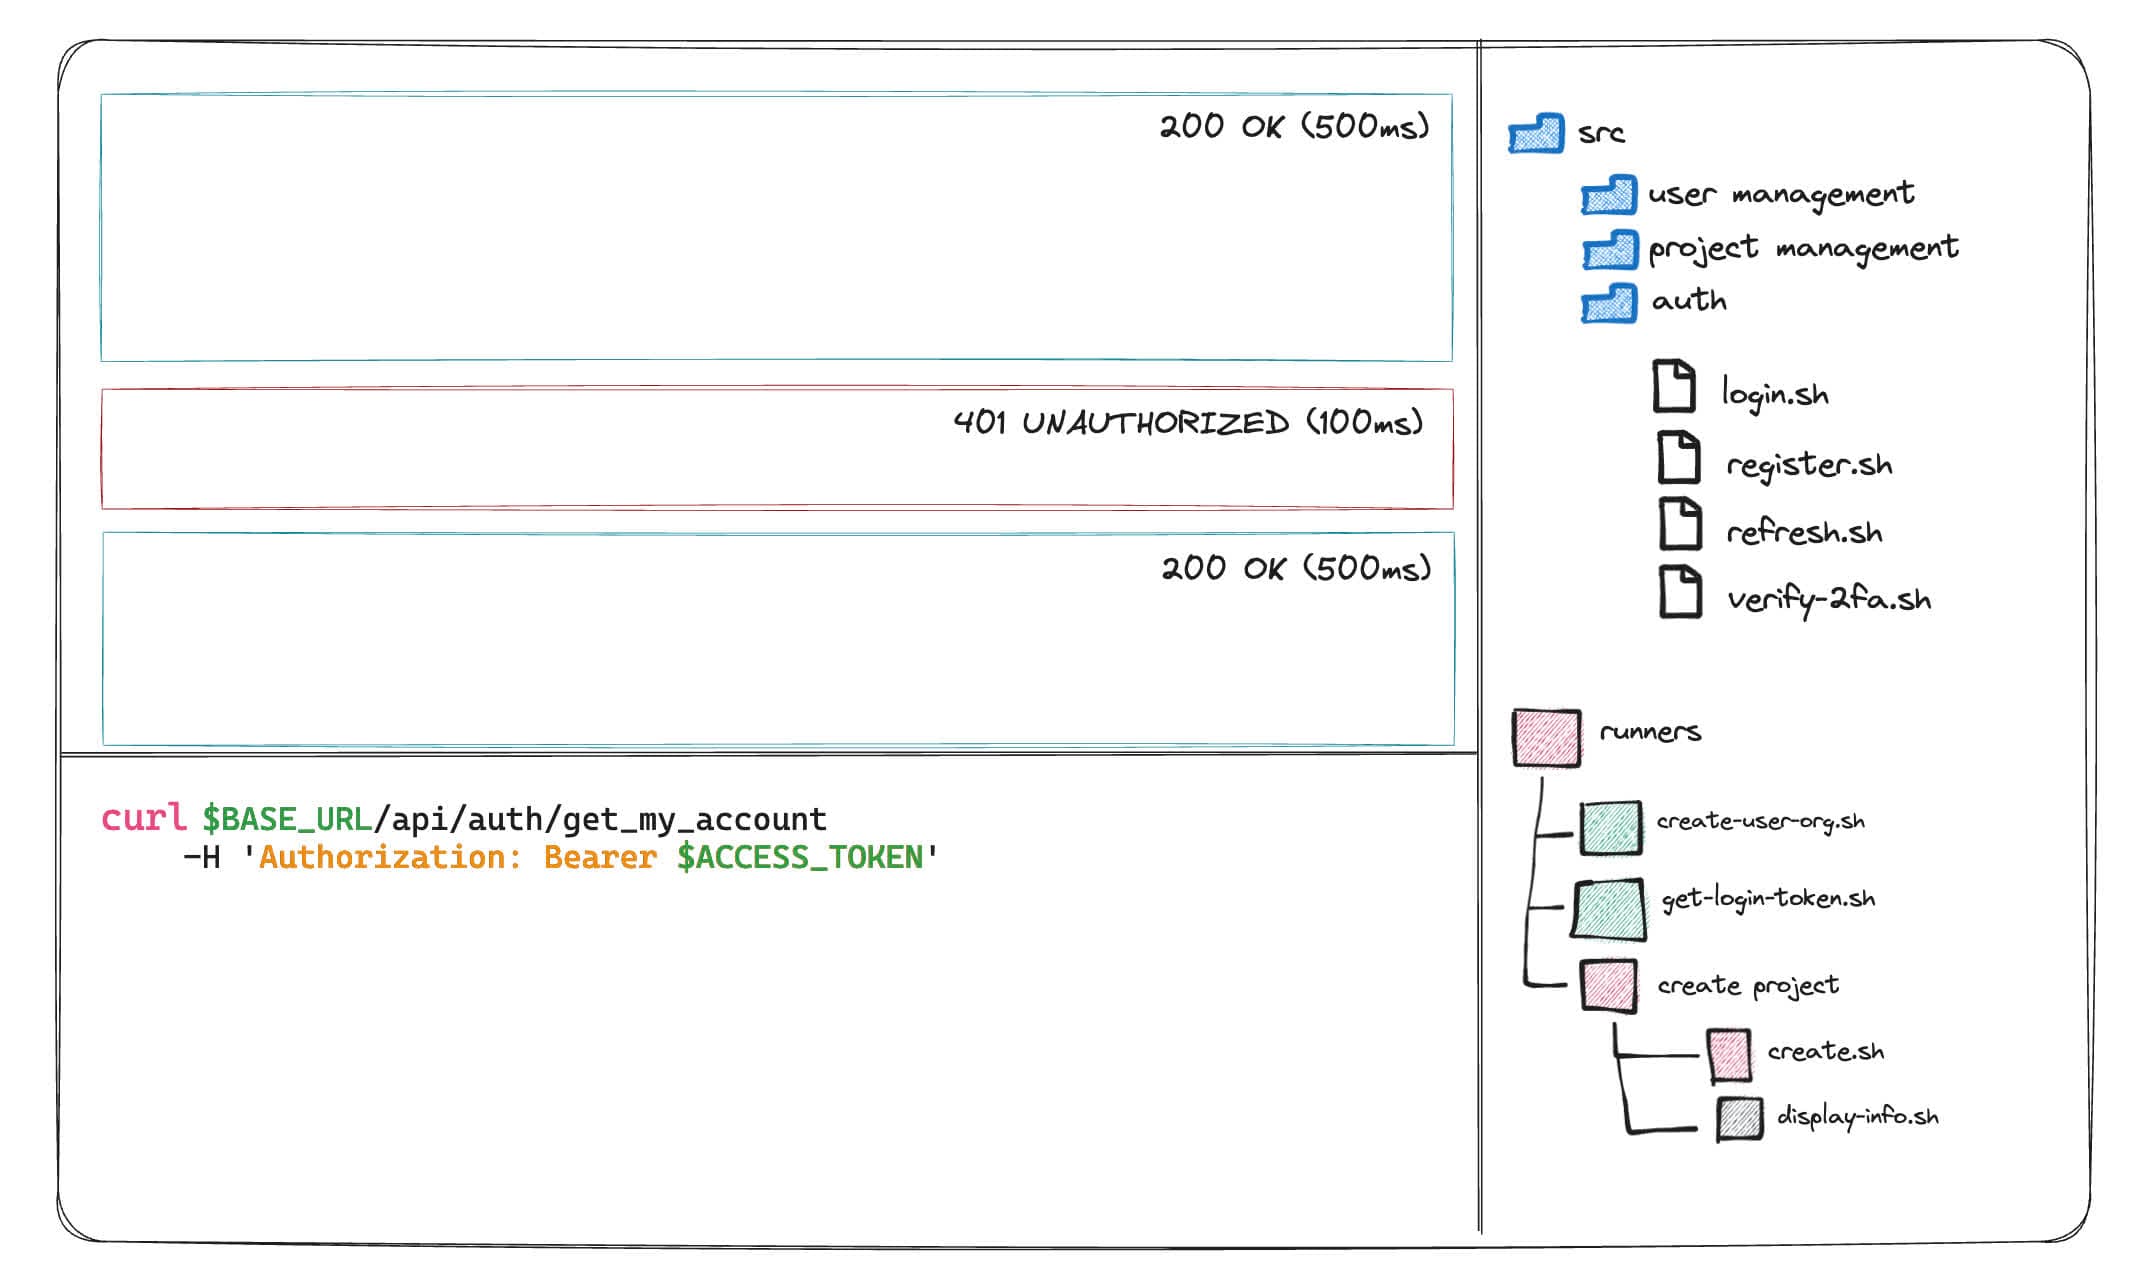
Task: Click the refresh.sh file icon
Action: (x=1681, y=524)
